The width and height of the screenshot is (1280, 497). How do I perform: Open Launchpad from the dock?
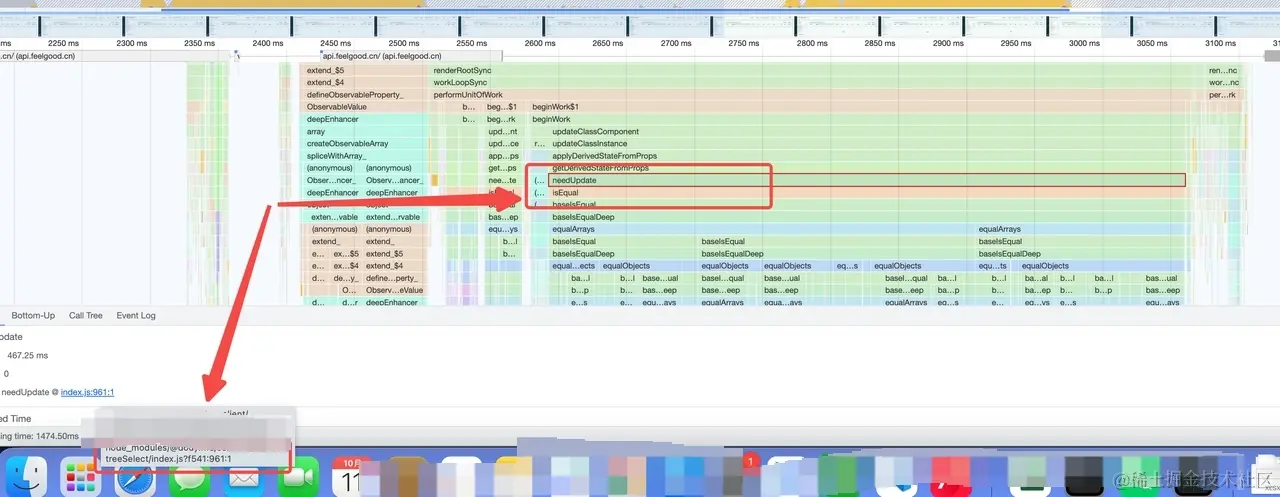(80, 479)
